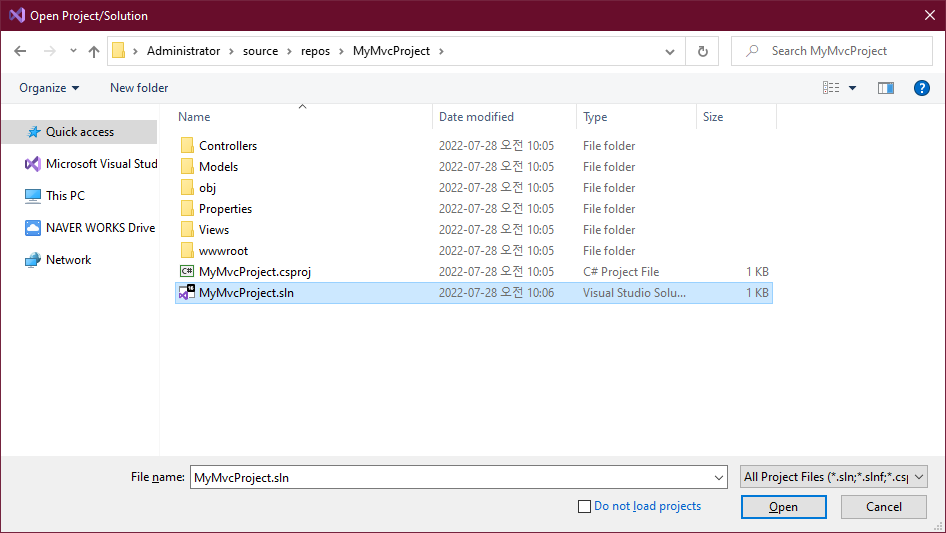Click the repos breadcrumb
Image resolution: width=946 pixels, height=533 pixels.
pos(316,51)
